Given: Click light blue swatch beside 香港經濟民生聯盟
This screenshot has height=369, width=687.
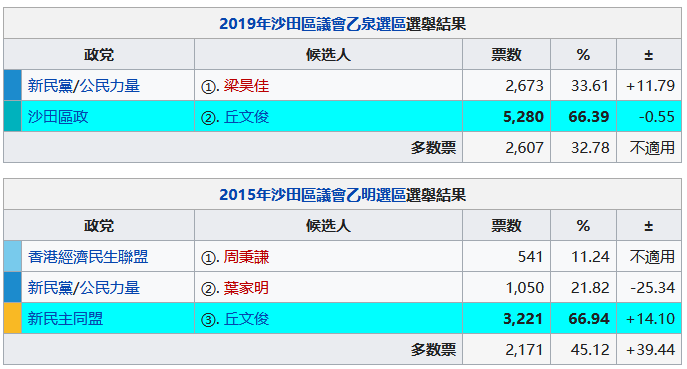Looking at the screenshot, I should pyautogui.click(x=13, y=256).
